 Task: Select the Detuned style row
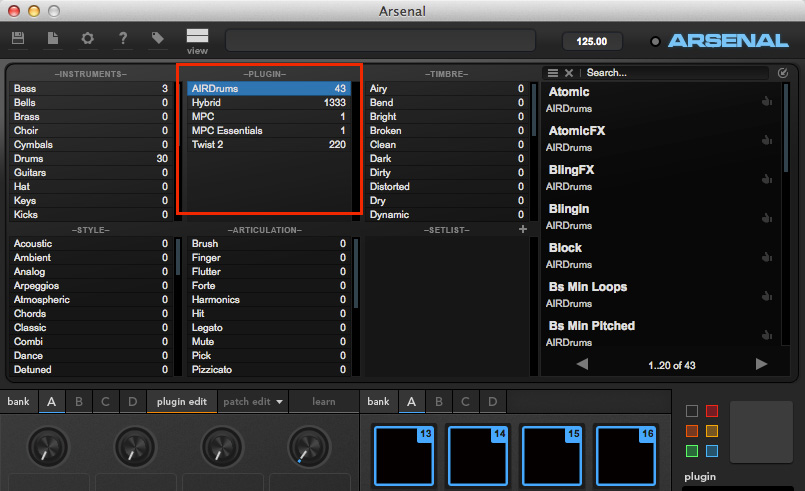[90, 369]
